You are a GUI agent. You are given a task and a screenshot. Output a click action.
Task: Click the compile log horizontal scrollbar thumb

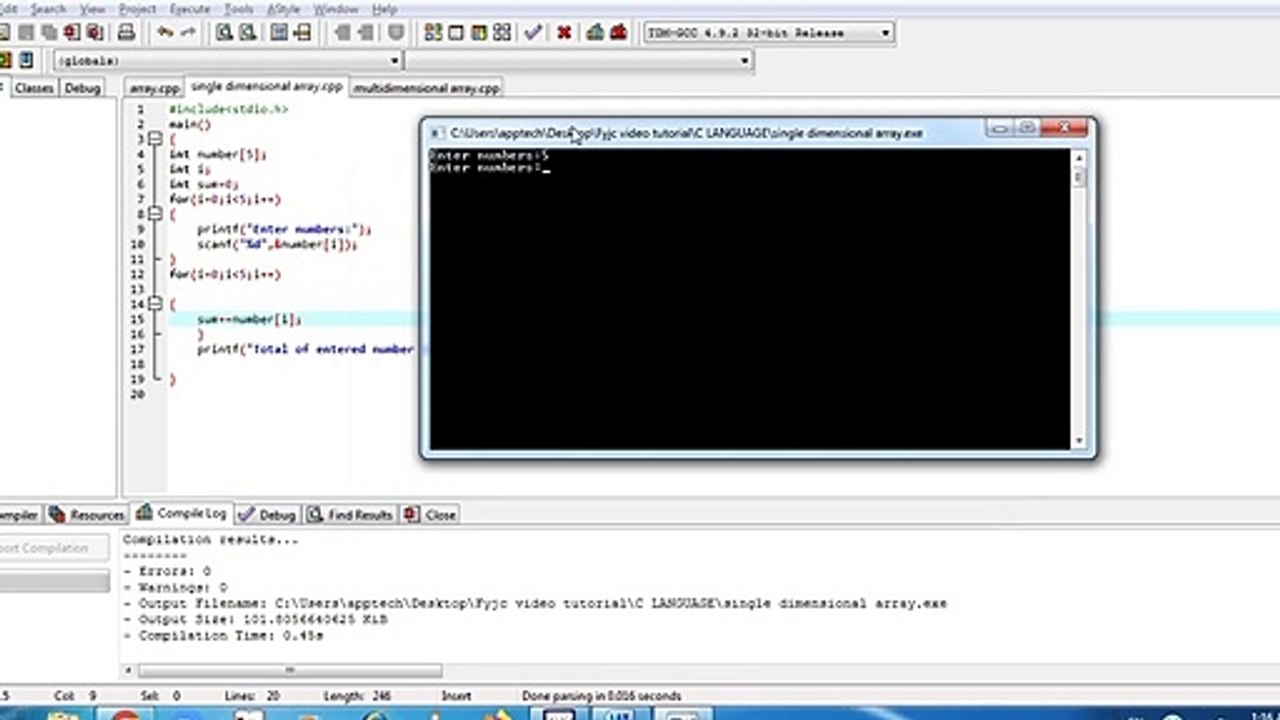click(290, 671)
